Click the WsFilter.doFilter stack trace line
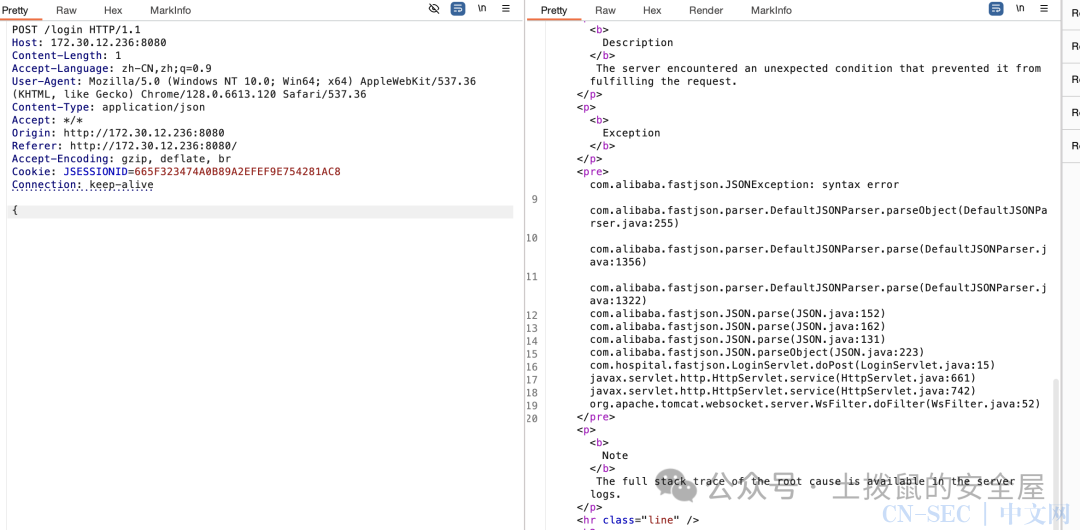 click(x=815, y=404)
